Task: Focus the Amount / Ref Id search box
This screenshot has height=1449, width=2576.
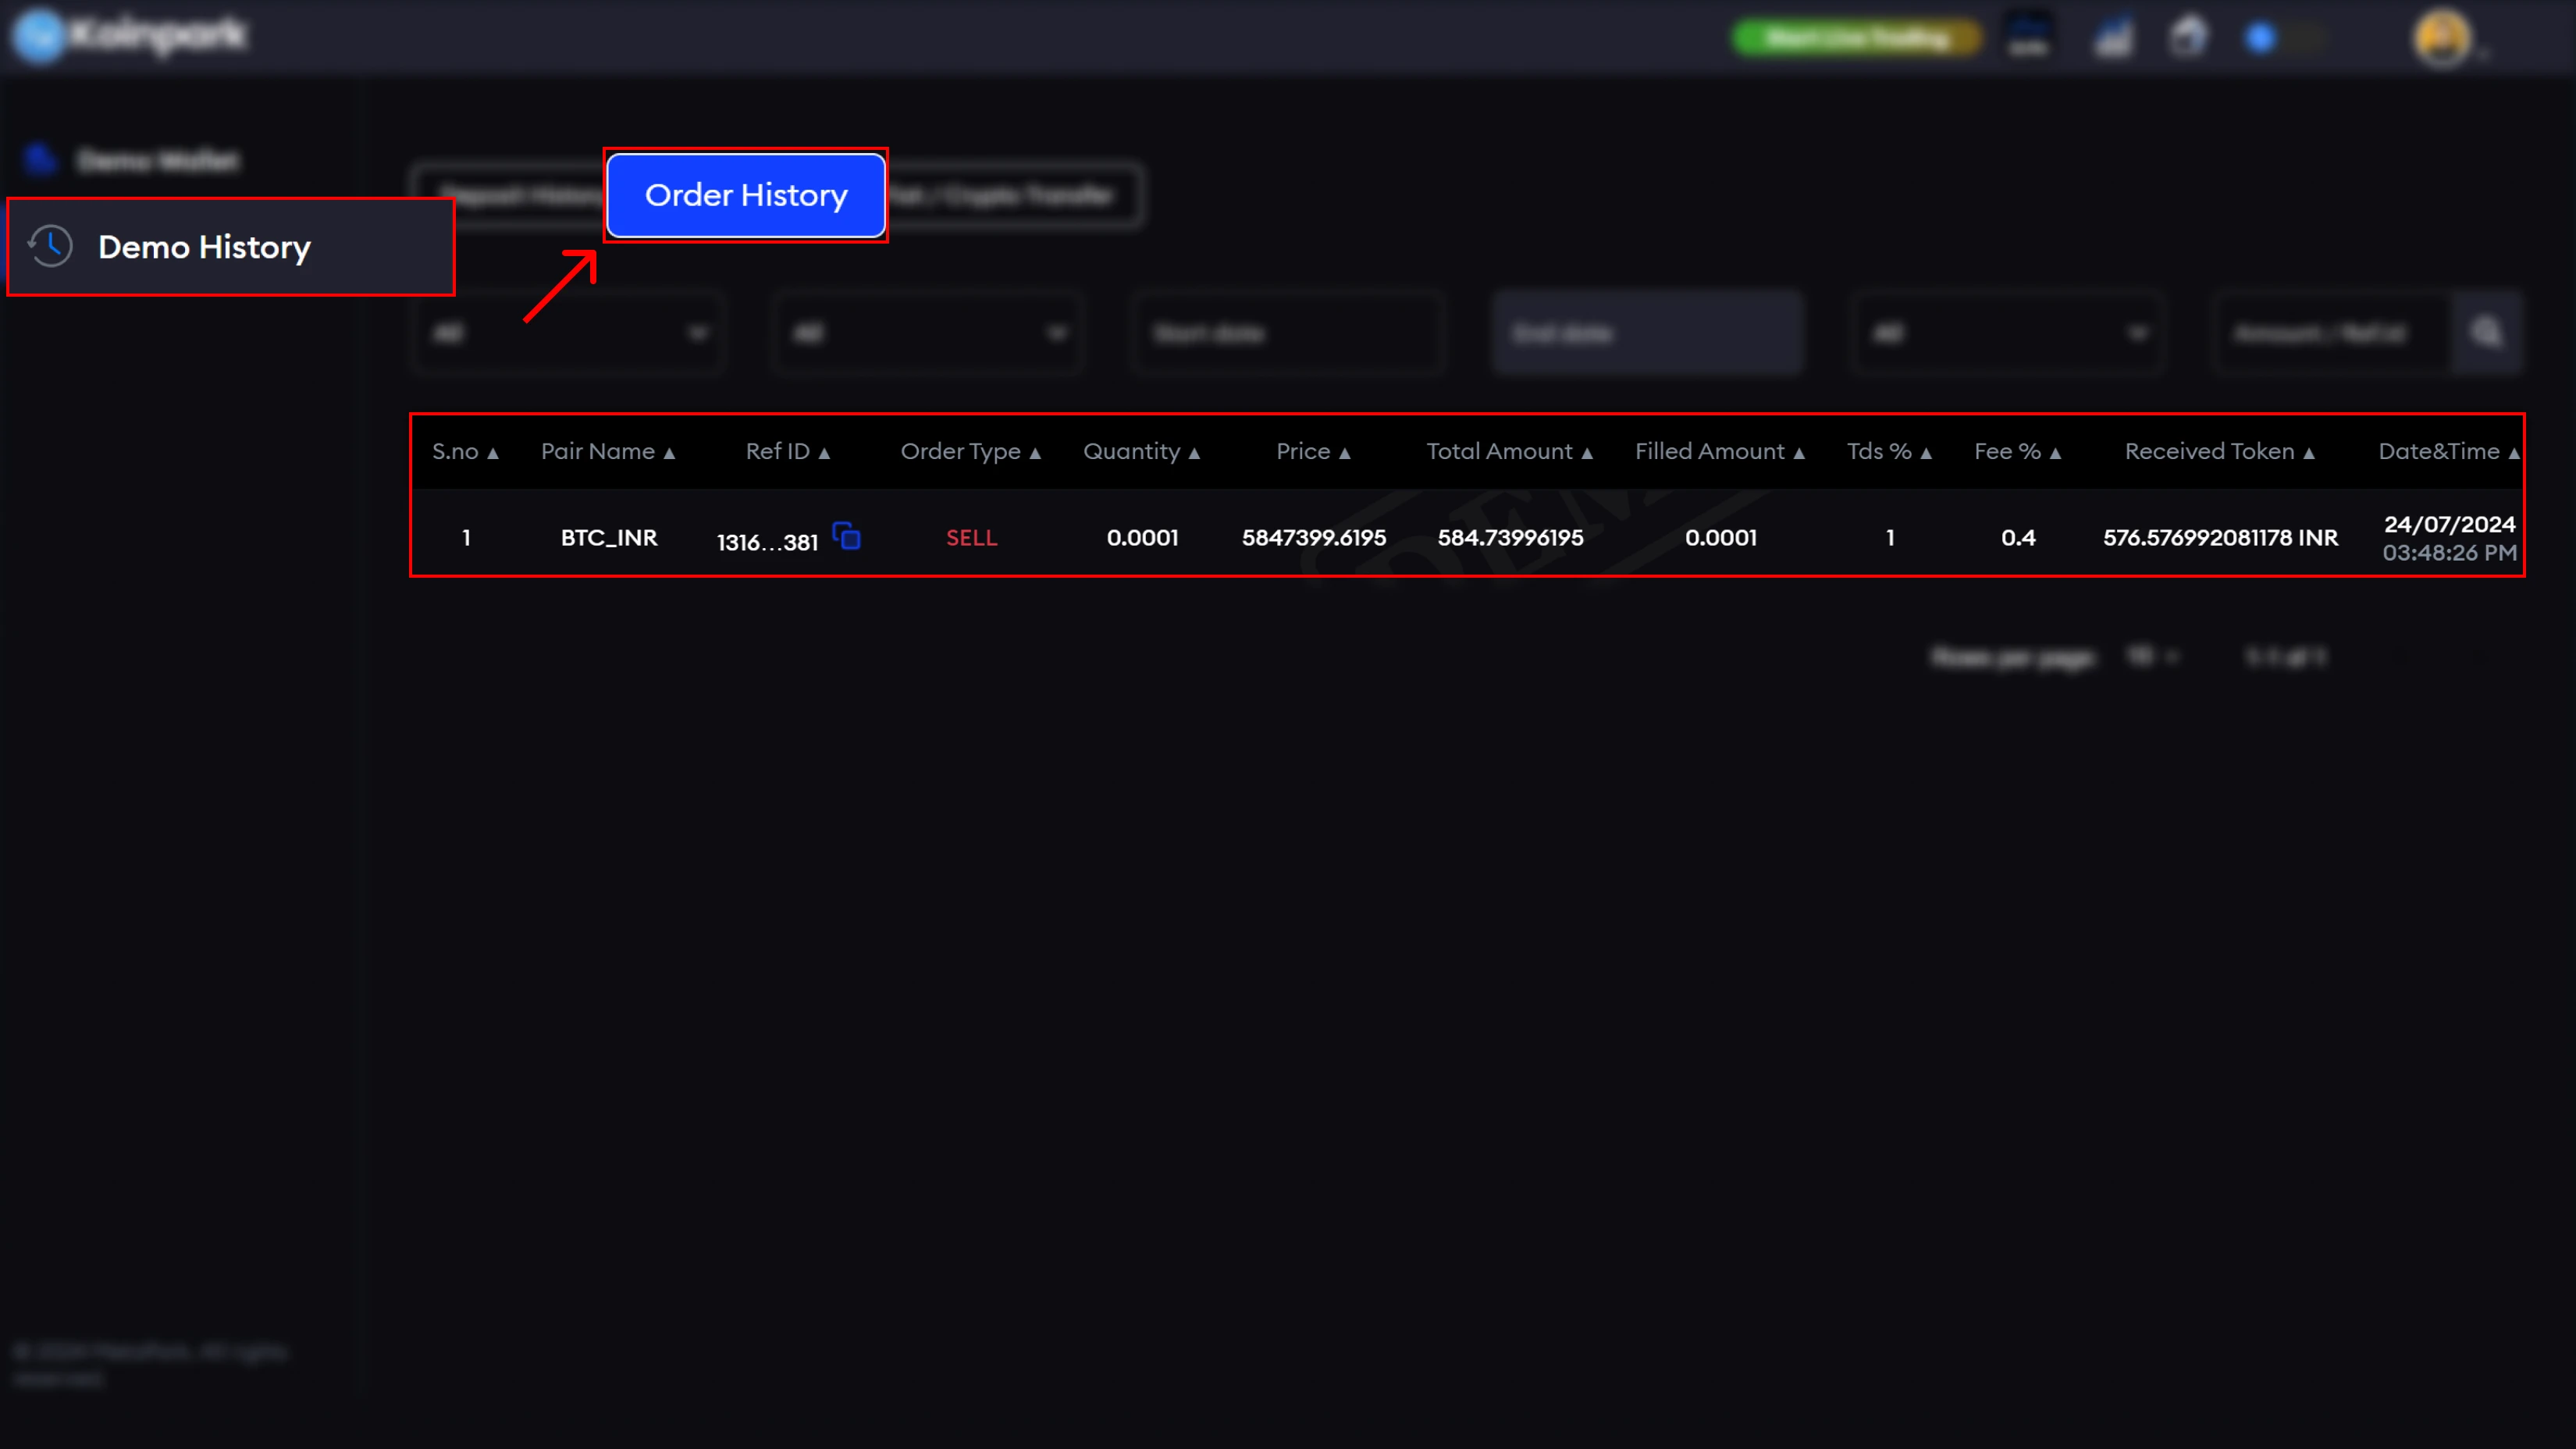Action: pyautogui.click(x=2332, y=333)
